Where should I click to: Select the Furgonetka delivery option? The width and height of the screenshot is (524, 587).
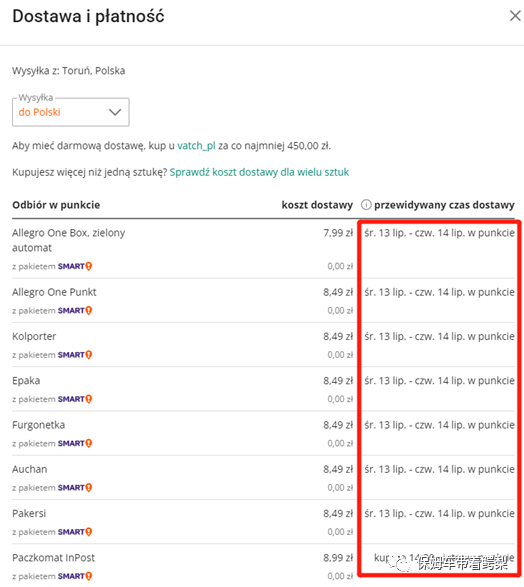(x=263, y=433)
